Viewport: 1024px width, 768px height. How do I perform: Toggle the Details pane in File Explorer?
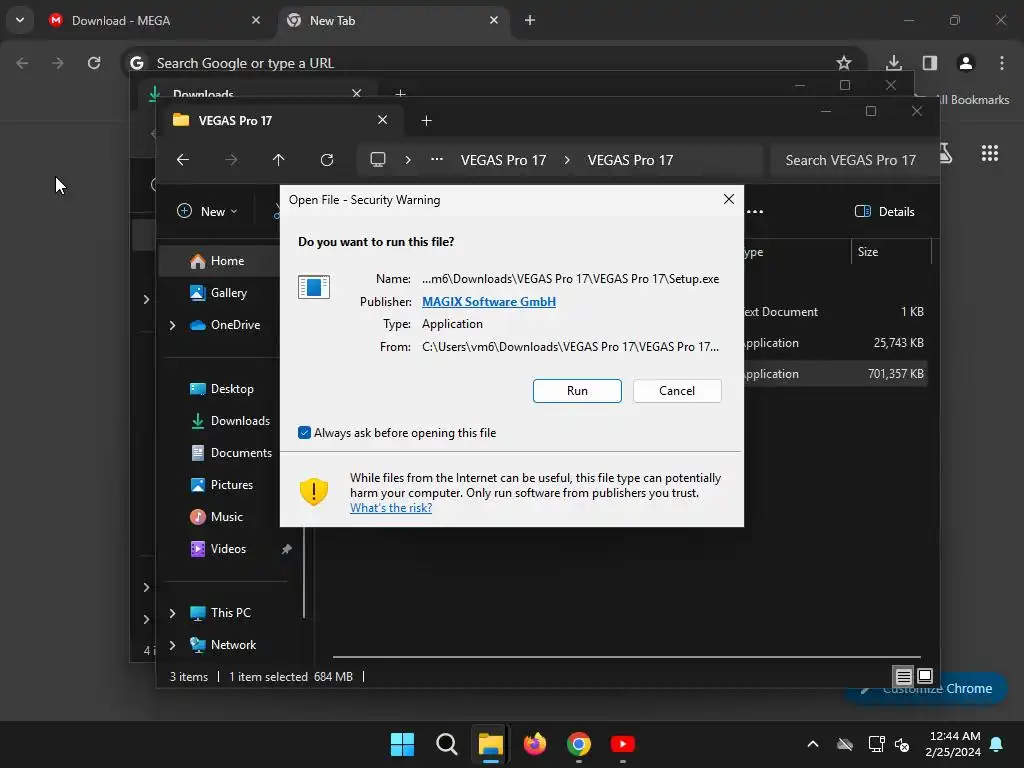(x=884, y=212)
